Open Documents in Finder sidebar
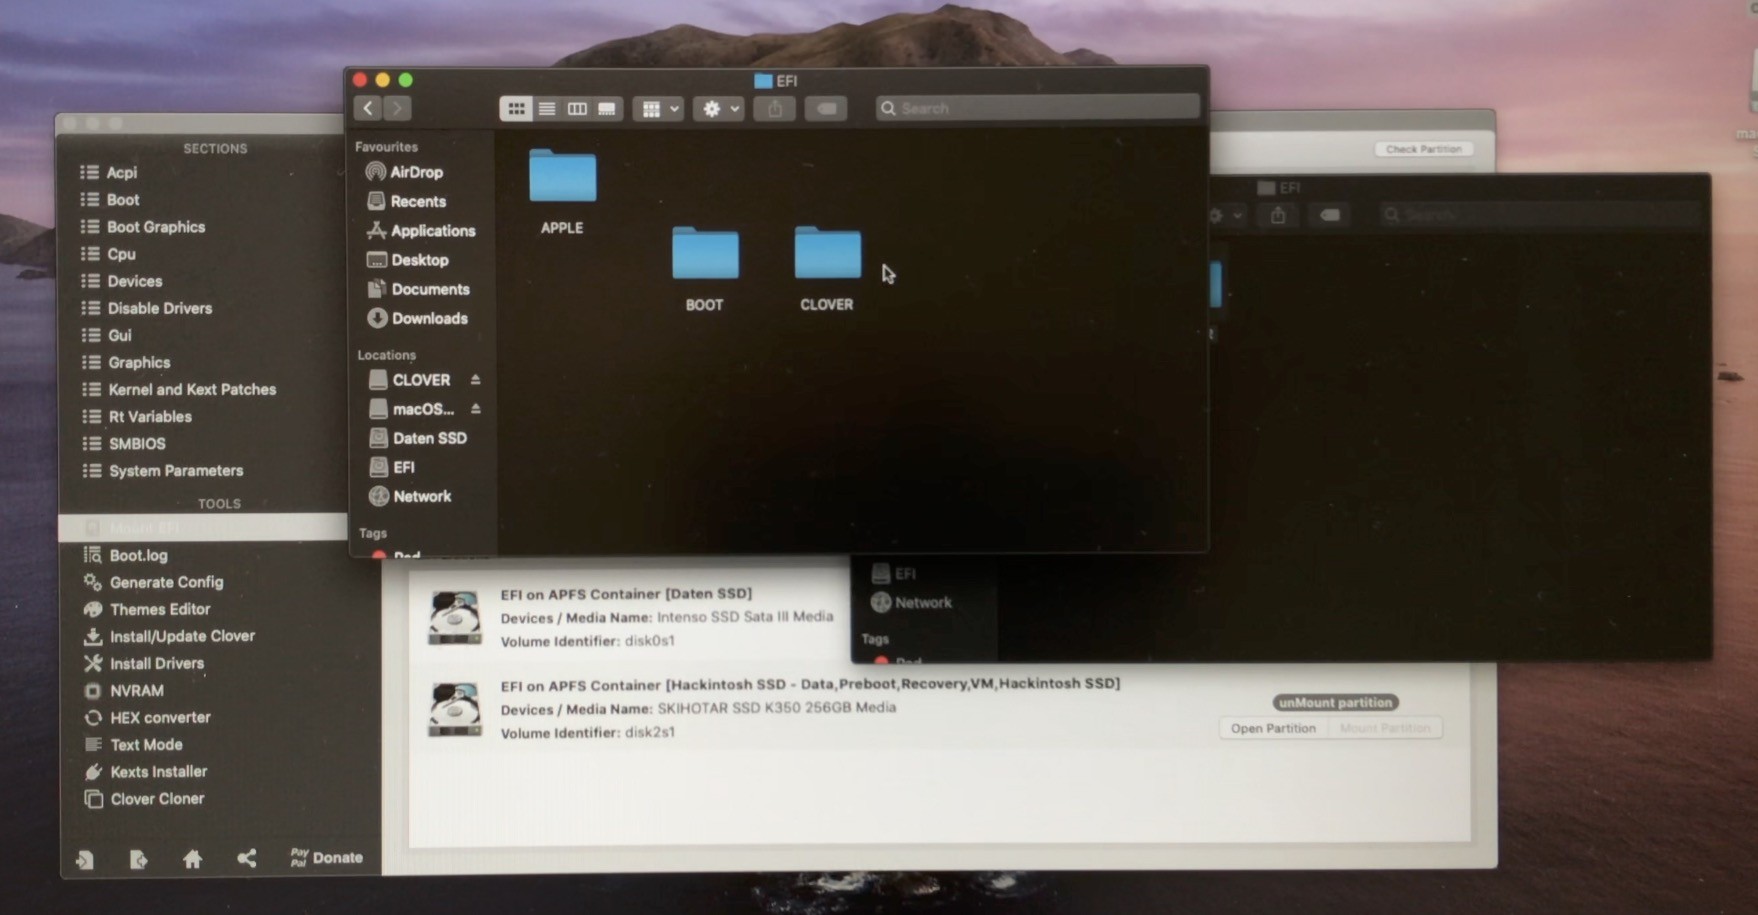The width and height of the screenshot is (1758, 915). [x=419, y=289]
